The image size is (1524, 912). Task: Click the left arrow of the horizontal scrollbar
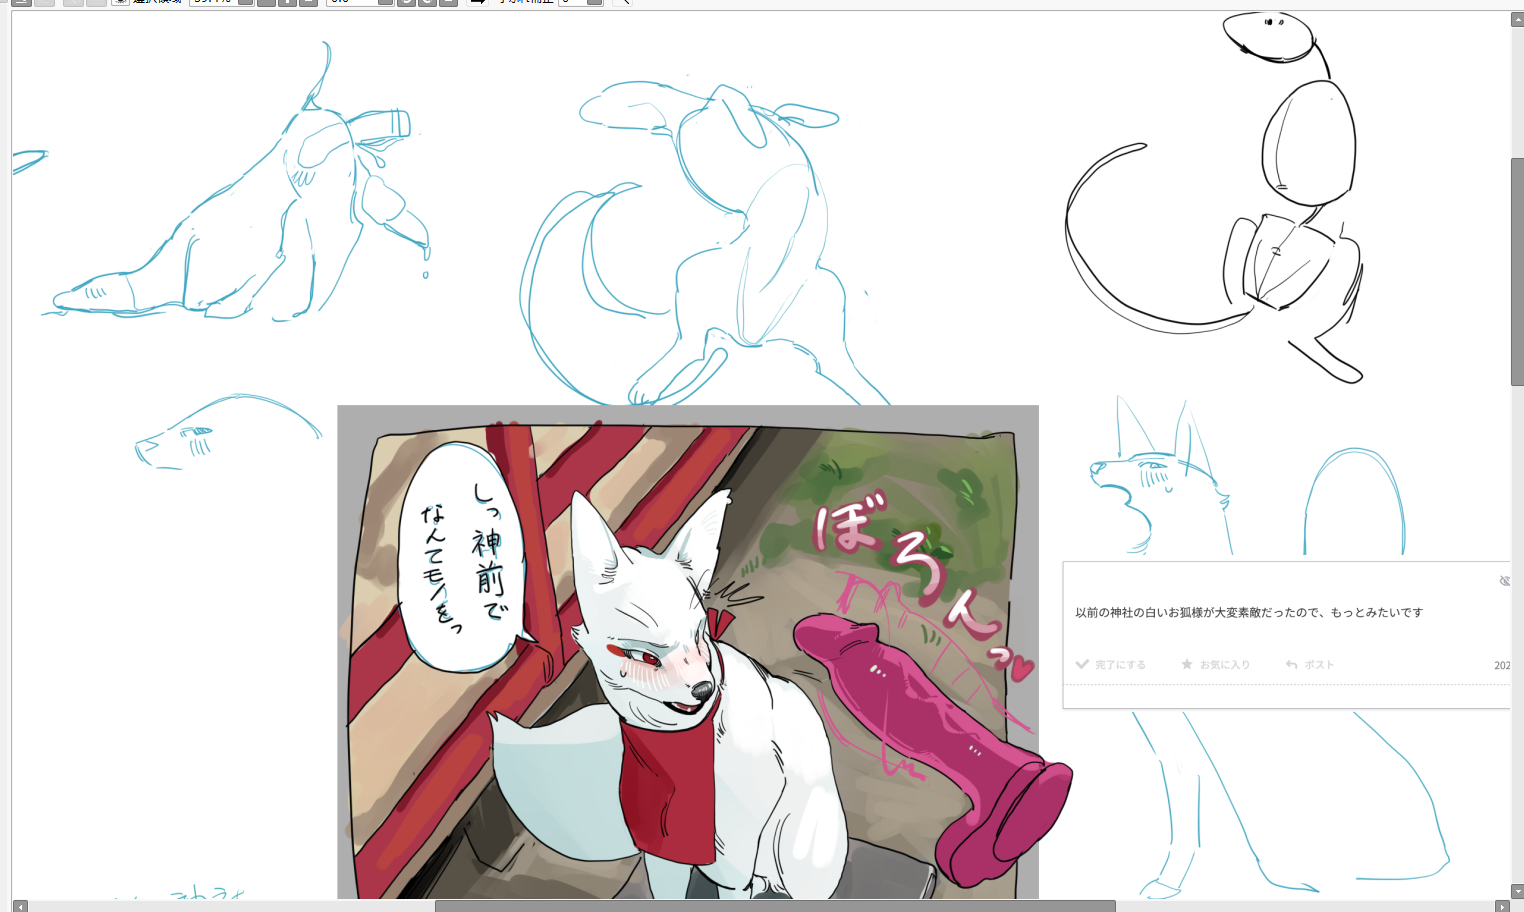tap(20, 906)
